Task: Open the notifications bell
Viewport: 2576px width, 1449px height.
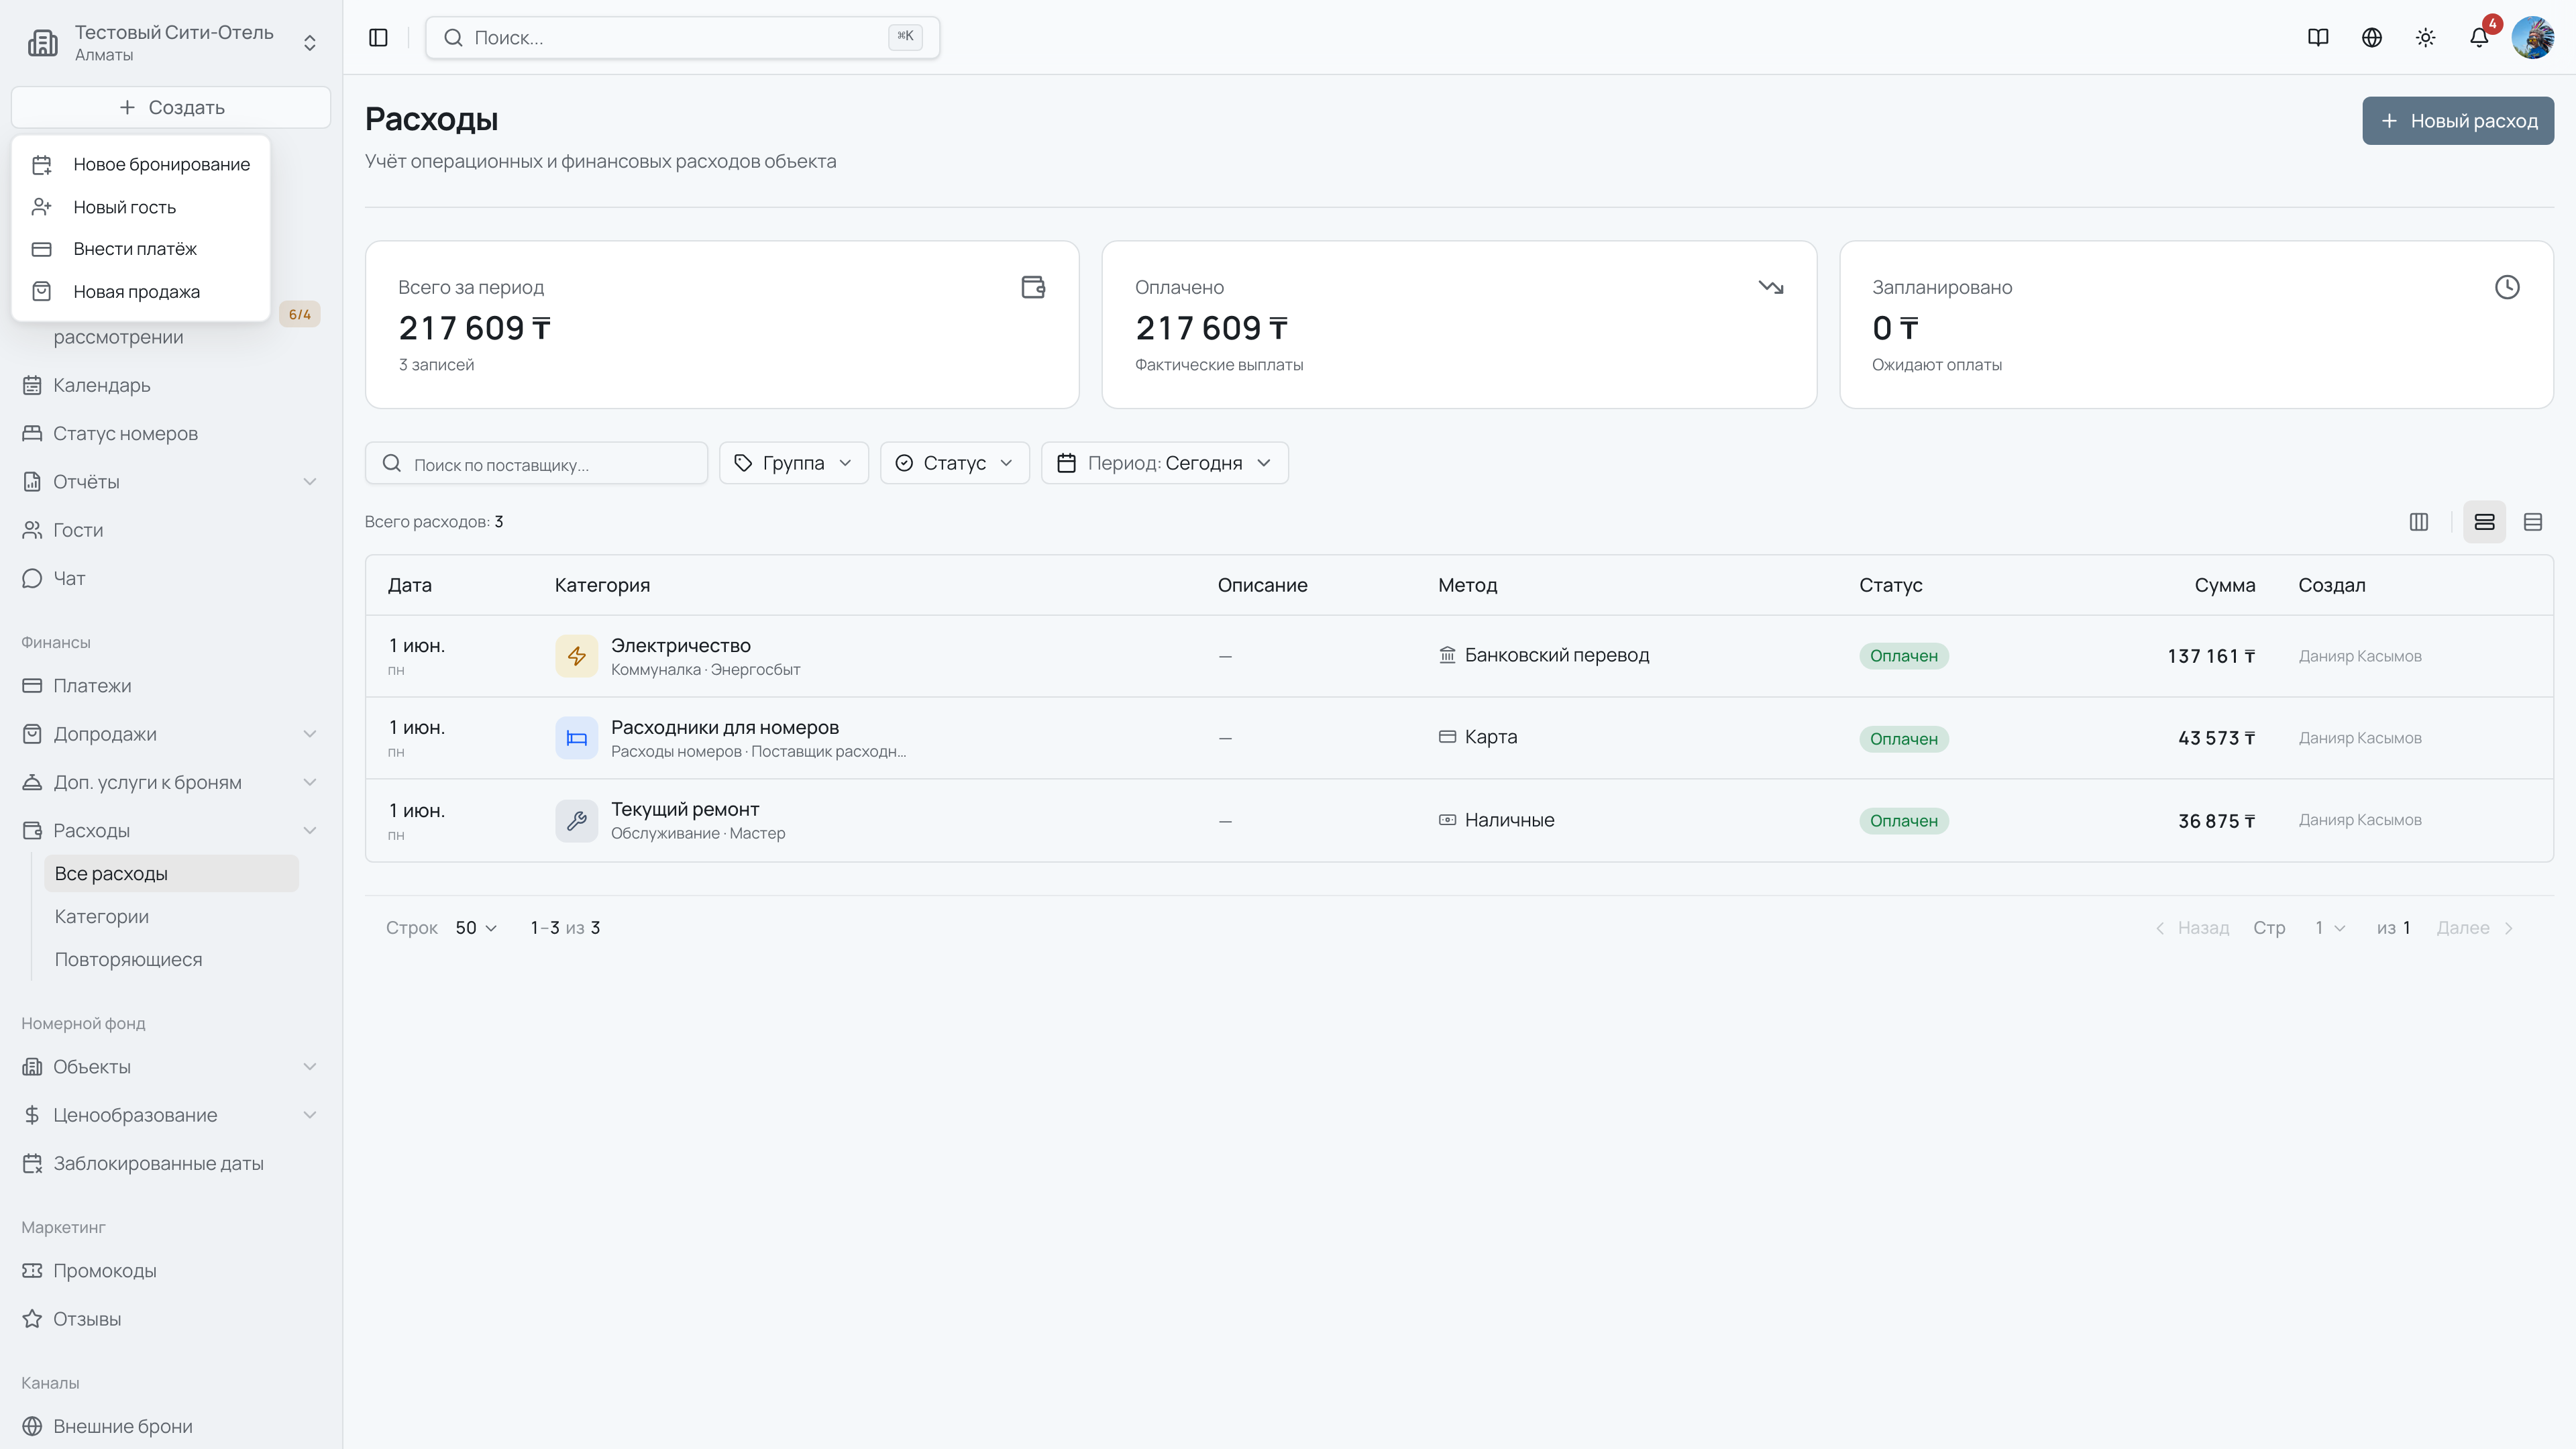Action: pos(2479,38)
